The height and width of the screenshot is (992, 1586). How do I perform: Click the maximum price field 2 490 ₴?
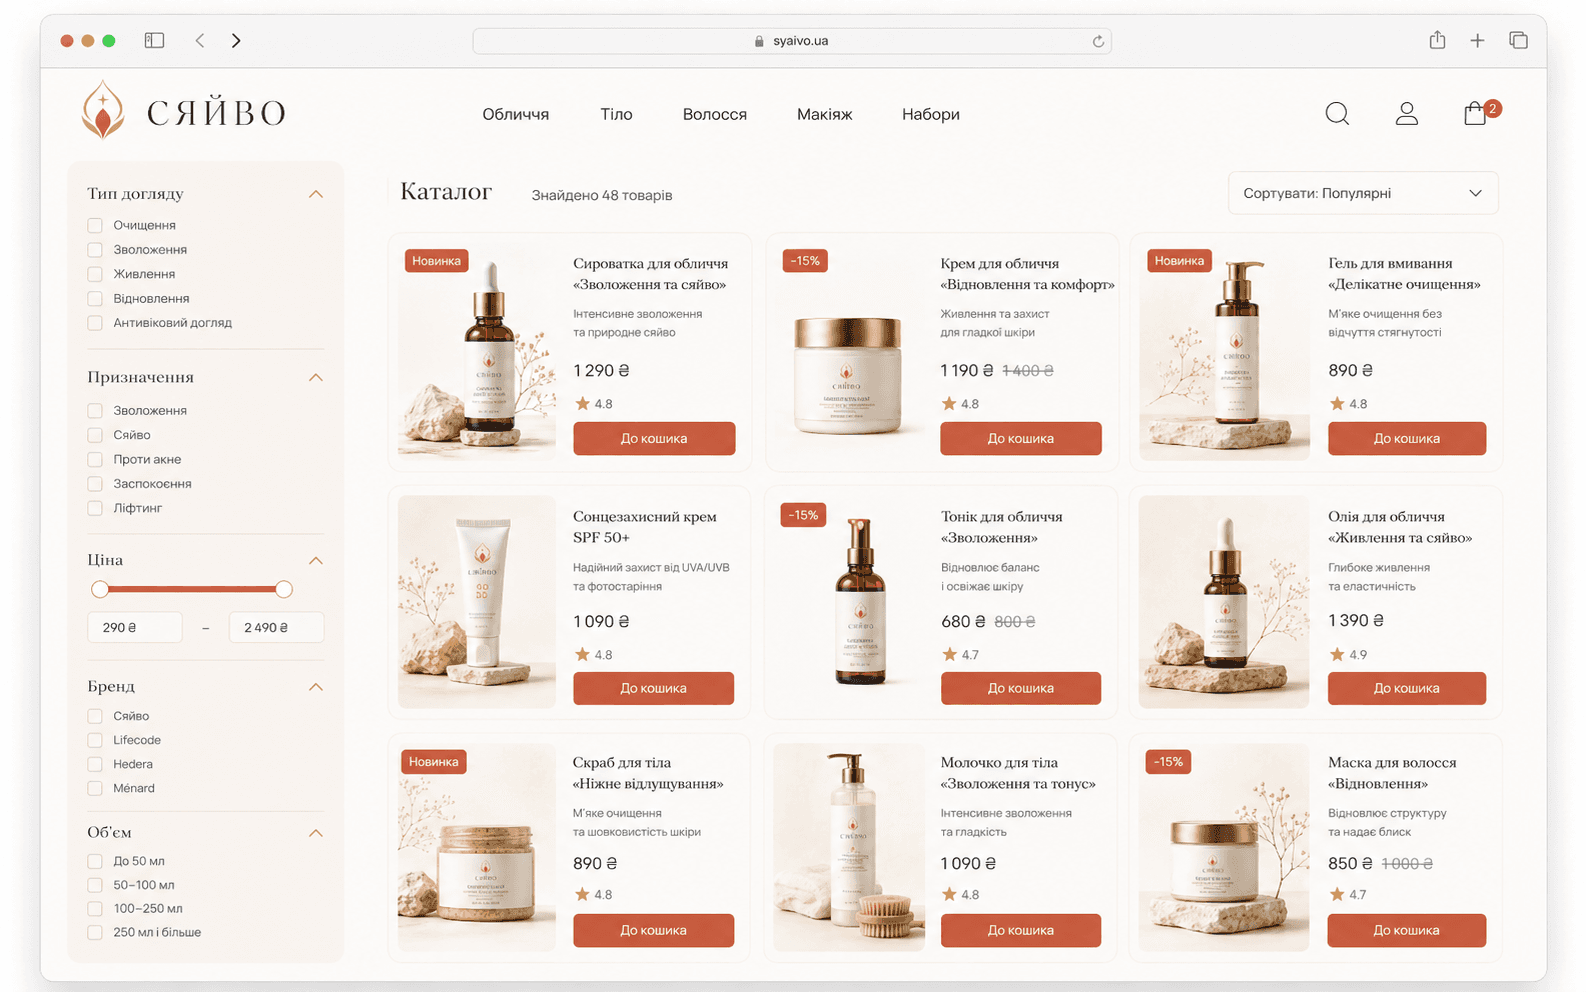point(277,627)
